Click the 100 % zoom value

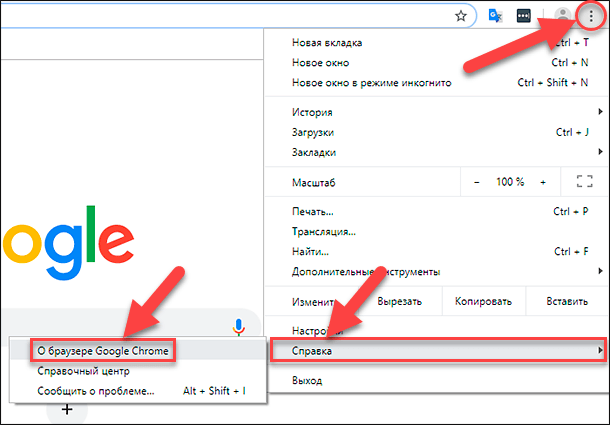click(510, 182)
